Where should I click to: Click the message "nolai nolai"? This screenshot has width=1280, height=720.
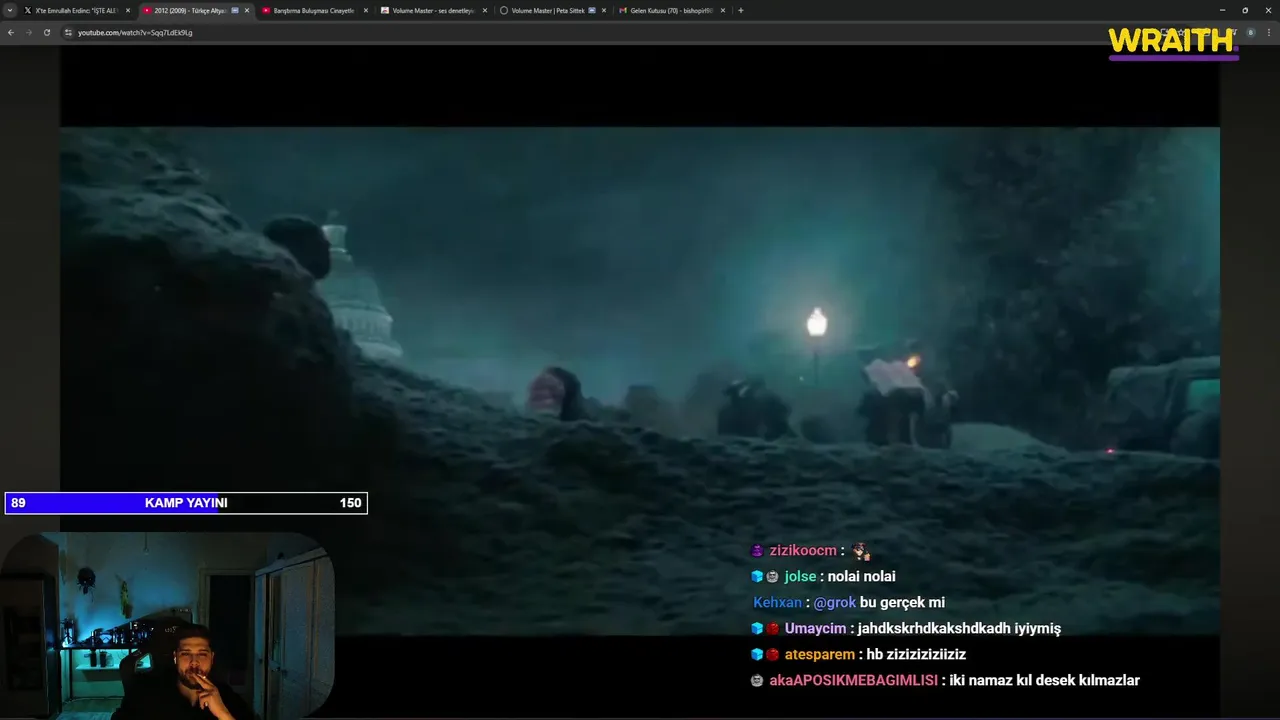click(861, 576)
